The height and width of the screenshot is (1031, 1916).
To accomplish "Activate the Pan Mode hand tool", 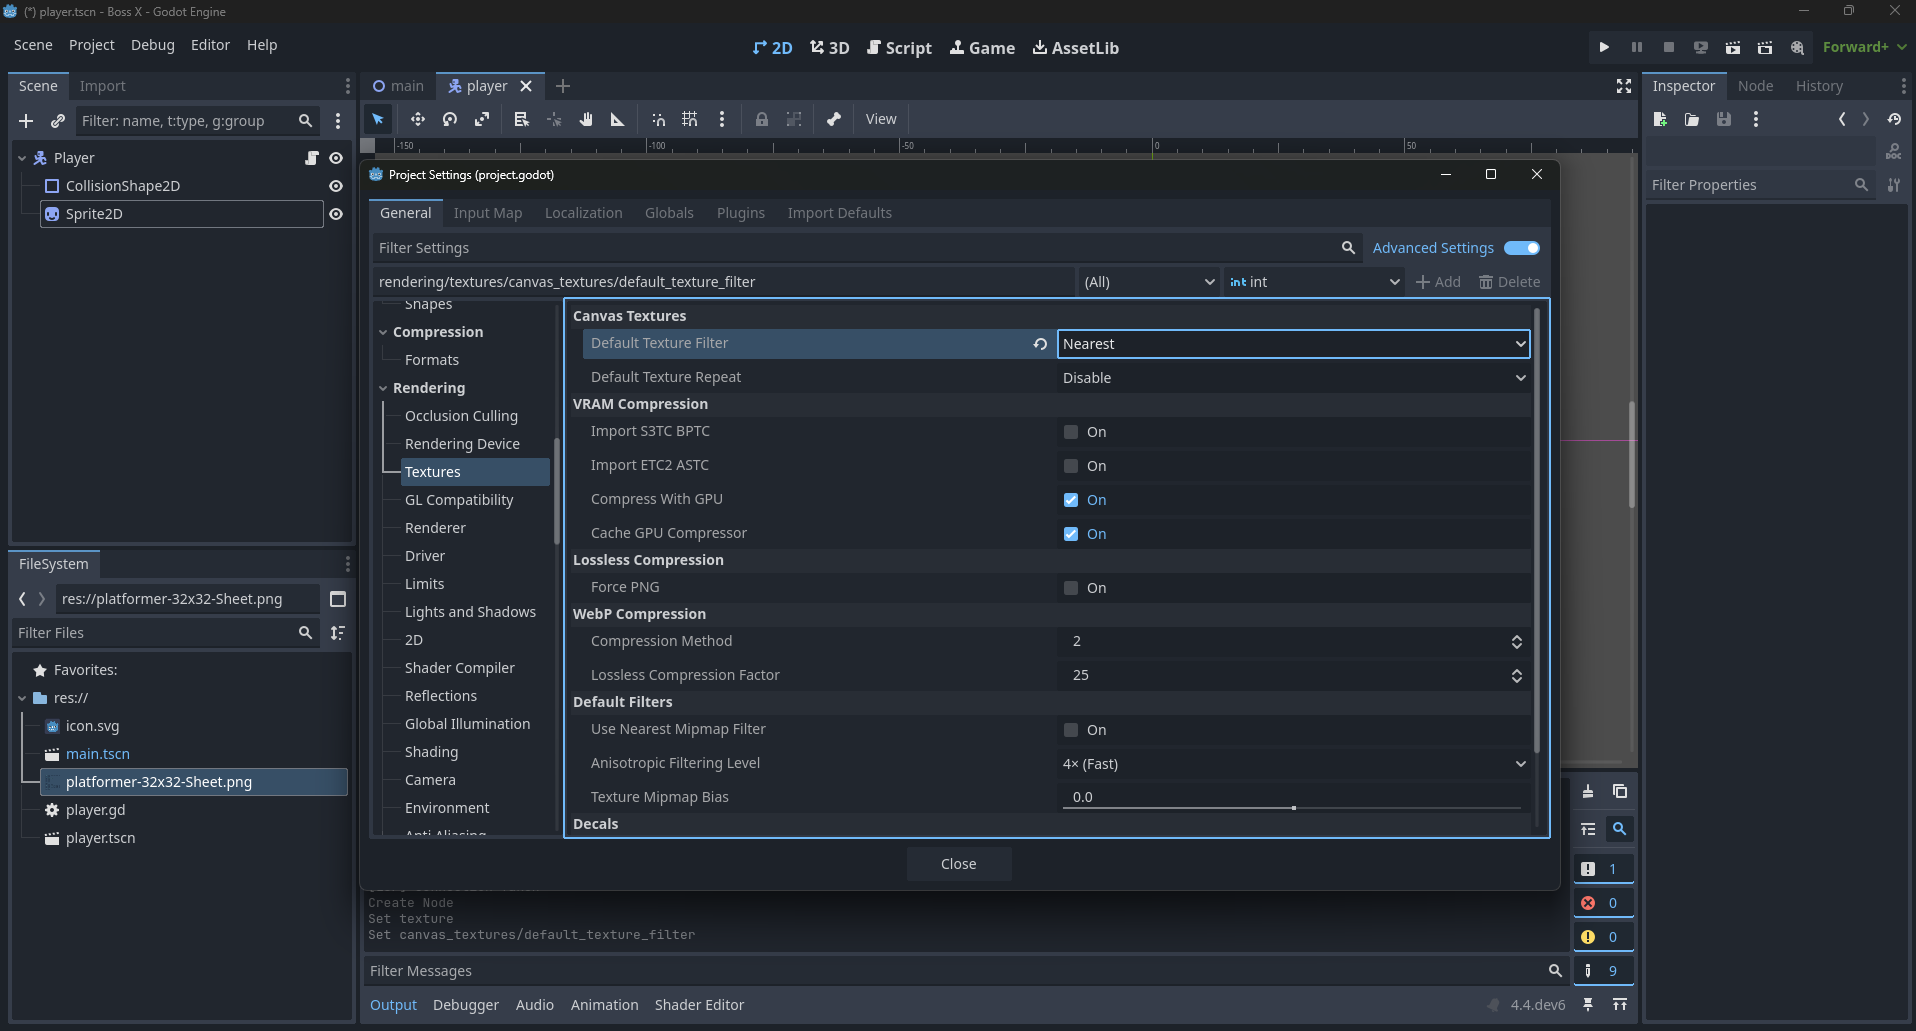I will (586, 119).
